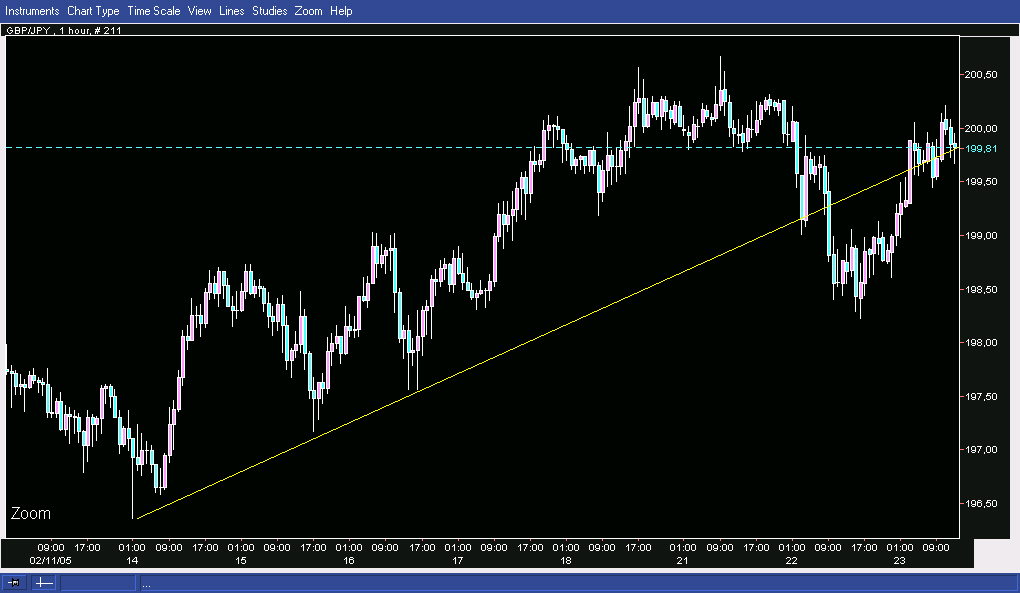1020x593 pixels.
Task: Click the empty status field beside crosshair
Action: pyautogui.click(x=98, y=583)
